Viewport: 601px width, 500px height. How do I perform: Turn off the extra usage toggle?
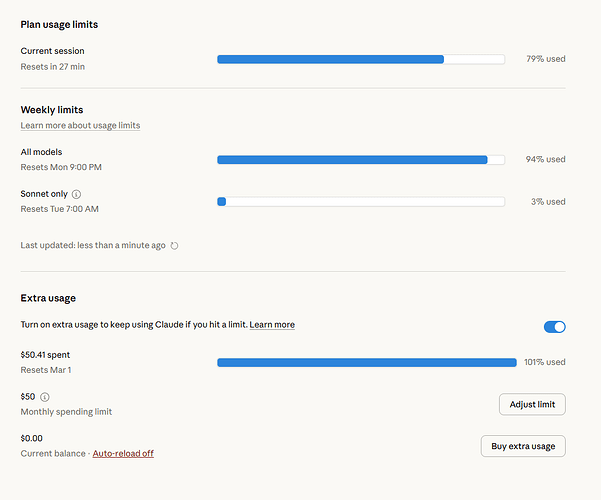tap(554, 327)
